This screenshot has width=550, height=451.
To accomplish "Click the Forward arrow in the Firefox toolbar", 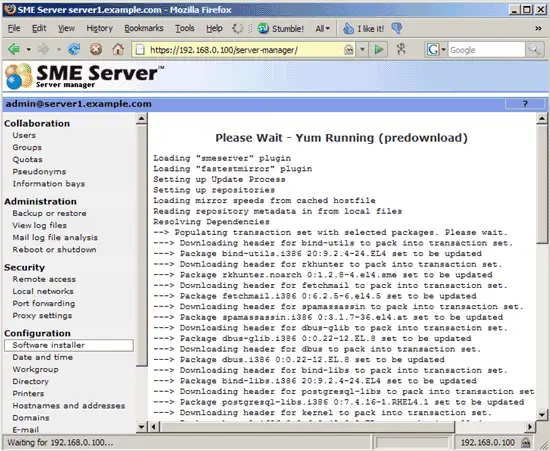I will coord(43,49).
